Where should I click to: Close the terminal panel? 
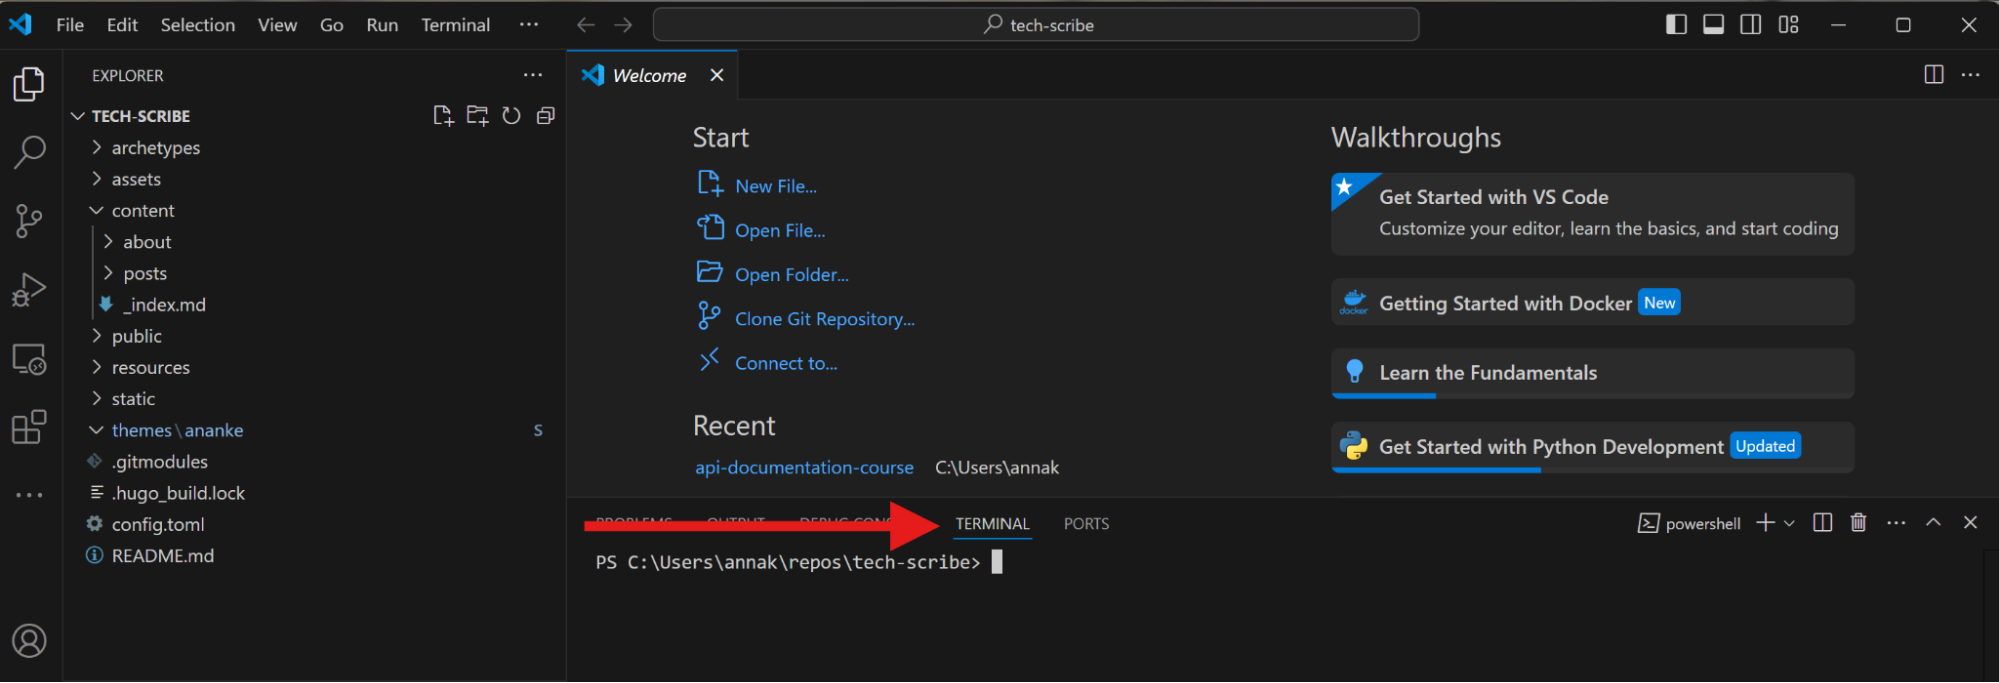(x=1971, y=523)
